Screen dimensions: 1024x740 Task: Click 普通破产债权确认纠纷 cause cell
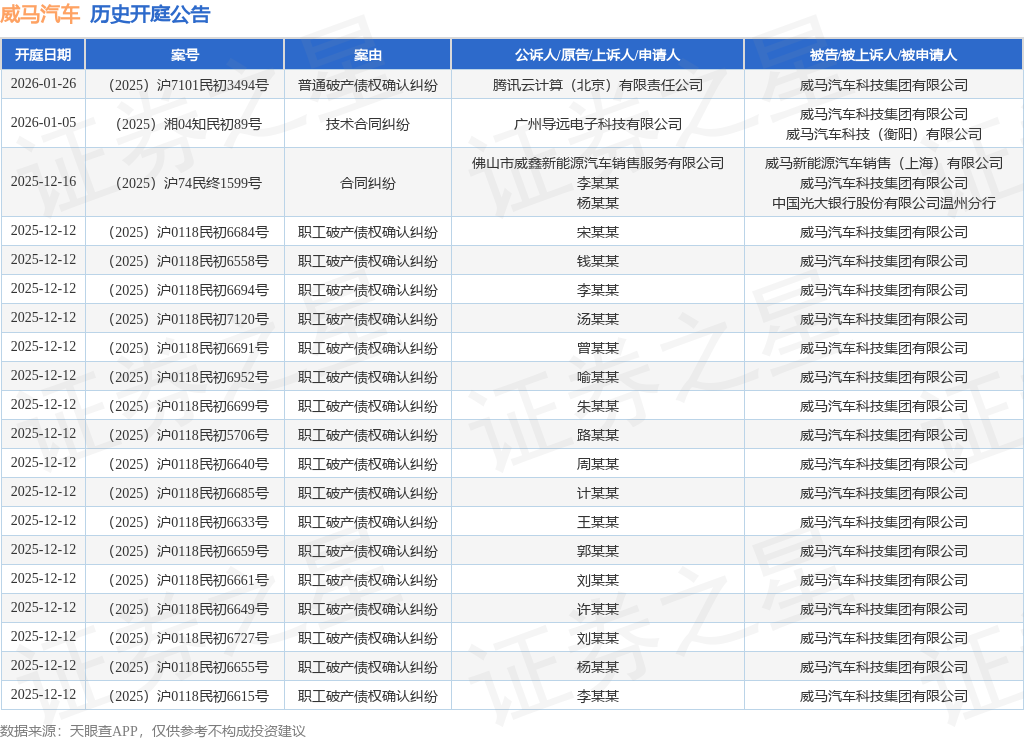(368, 85)
